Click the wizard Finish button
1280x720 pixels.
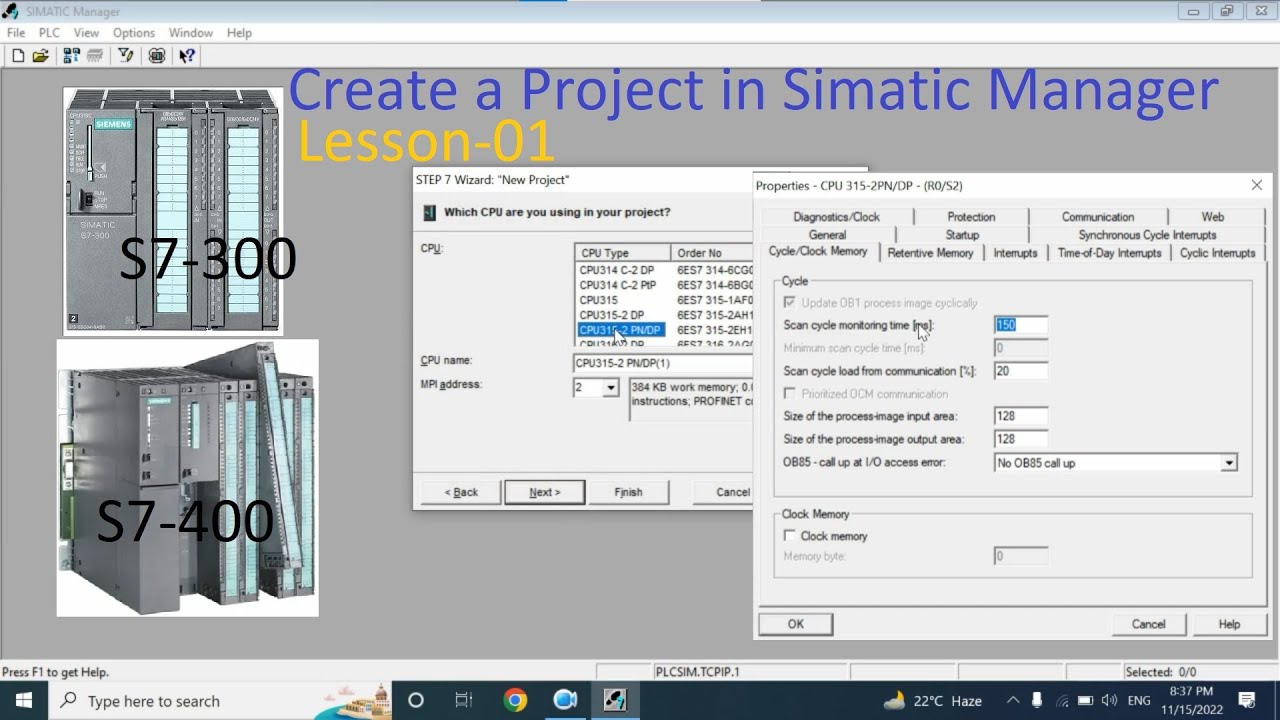[x=628, y=492]
